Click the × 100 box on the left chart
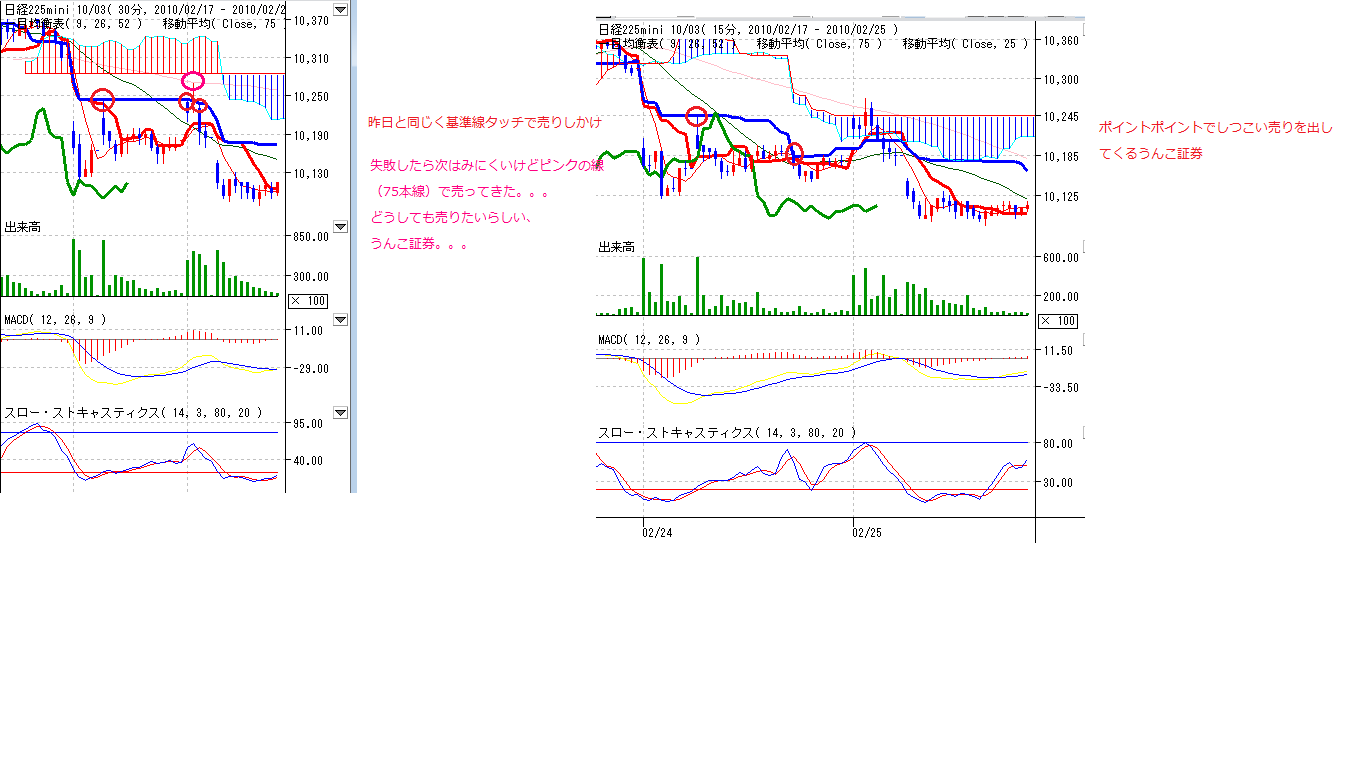Image resolution: width=1366 pixels, height=768 pixels. pyautogui.click(x=307, y=301)
